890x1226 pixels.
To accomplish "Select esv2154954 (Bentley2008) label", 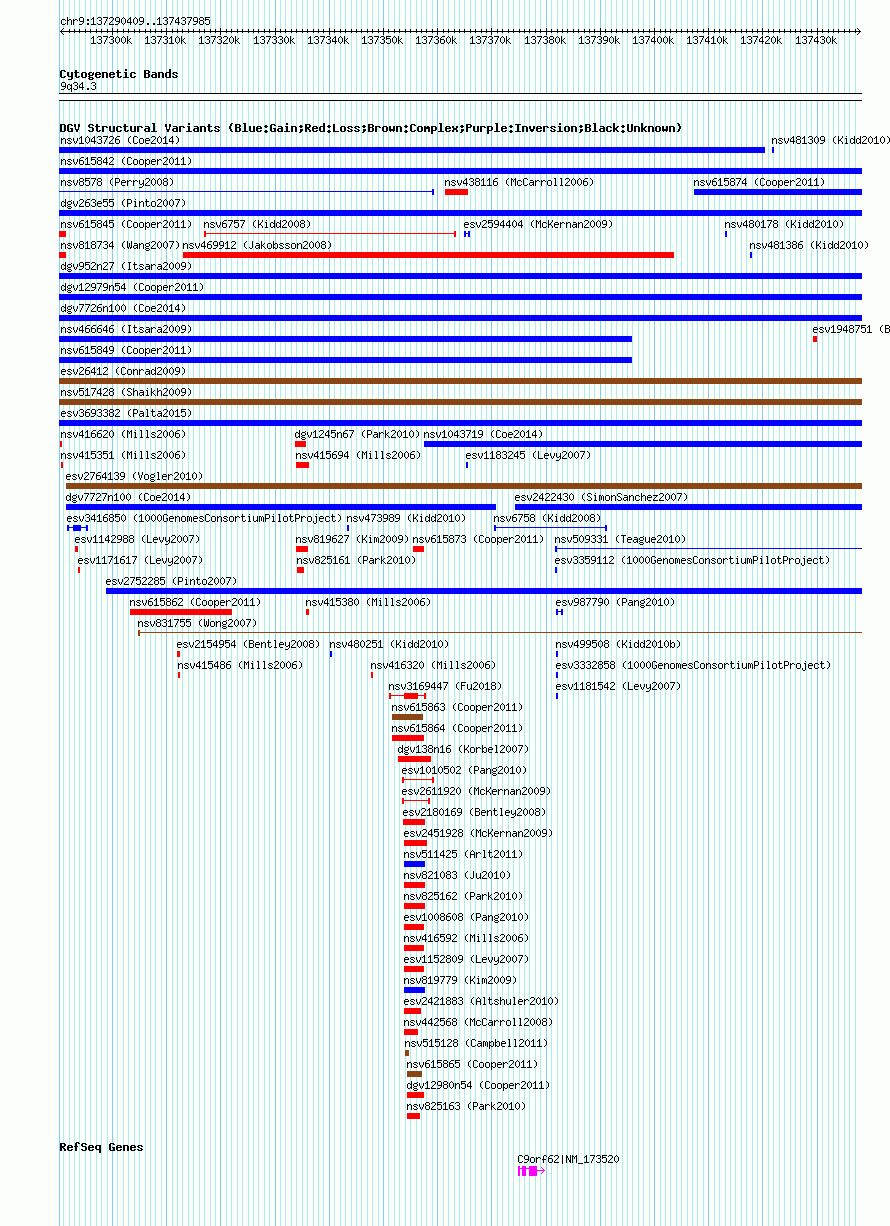I will [x=249, y=644].
